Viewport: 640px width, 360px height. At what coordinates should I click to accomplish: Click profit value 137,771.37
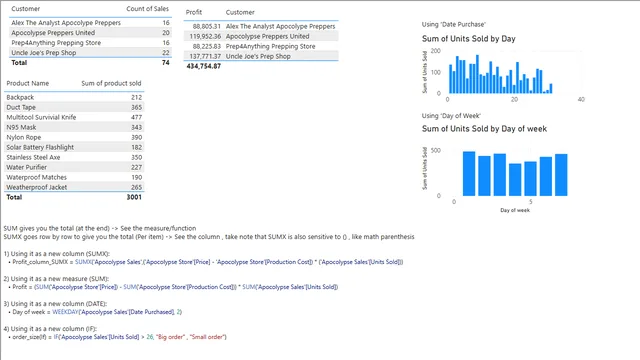click(205, 56)
